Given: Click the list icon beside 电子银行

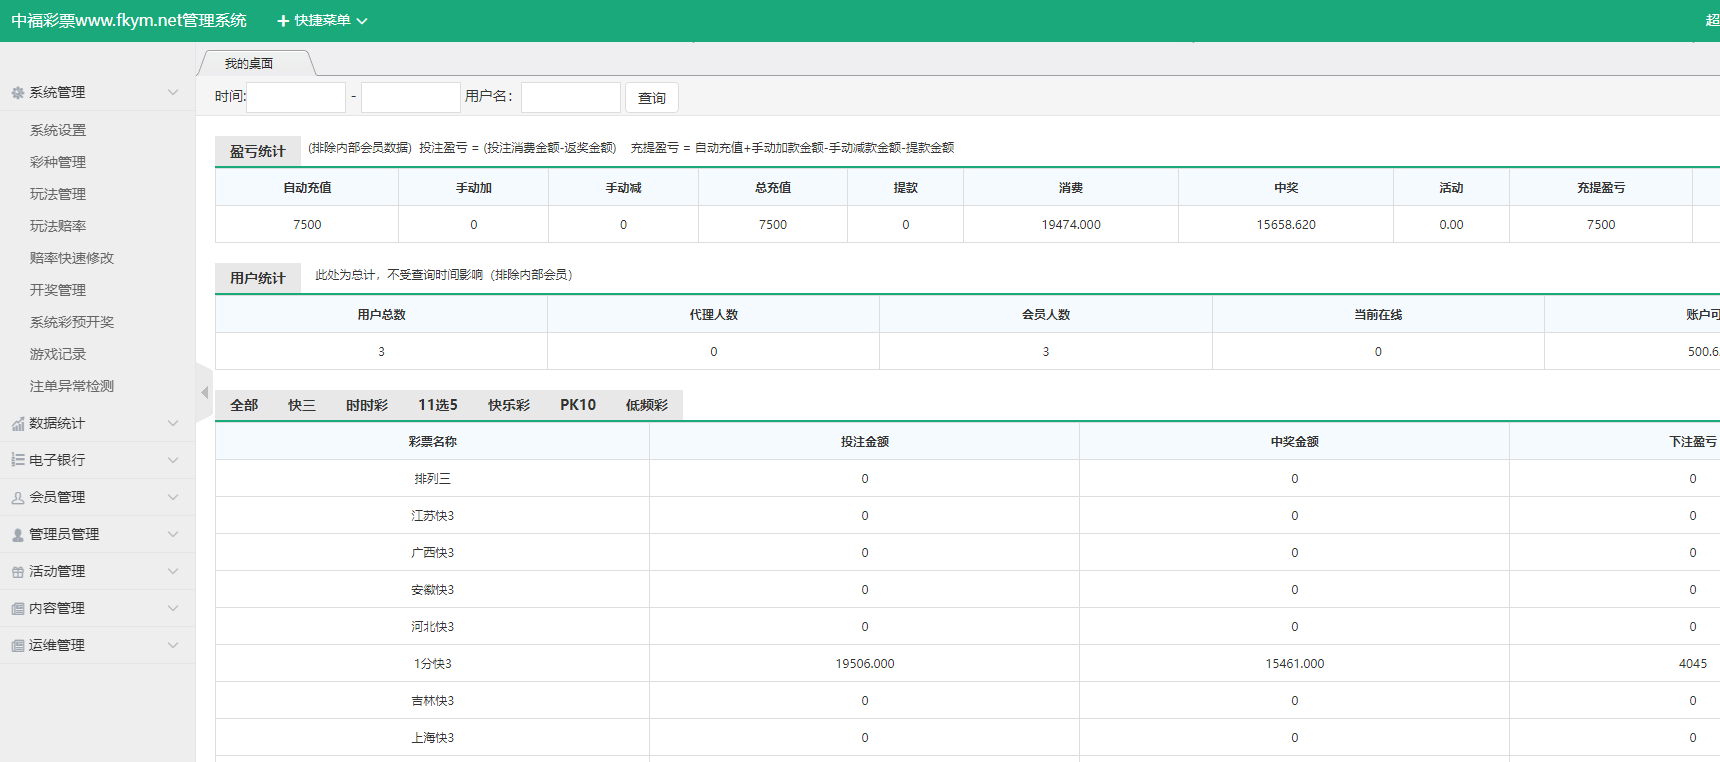Looking at the screenshot, I should 17,460.
